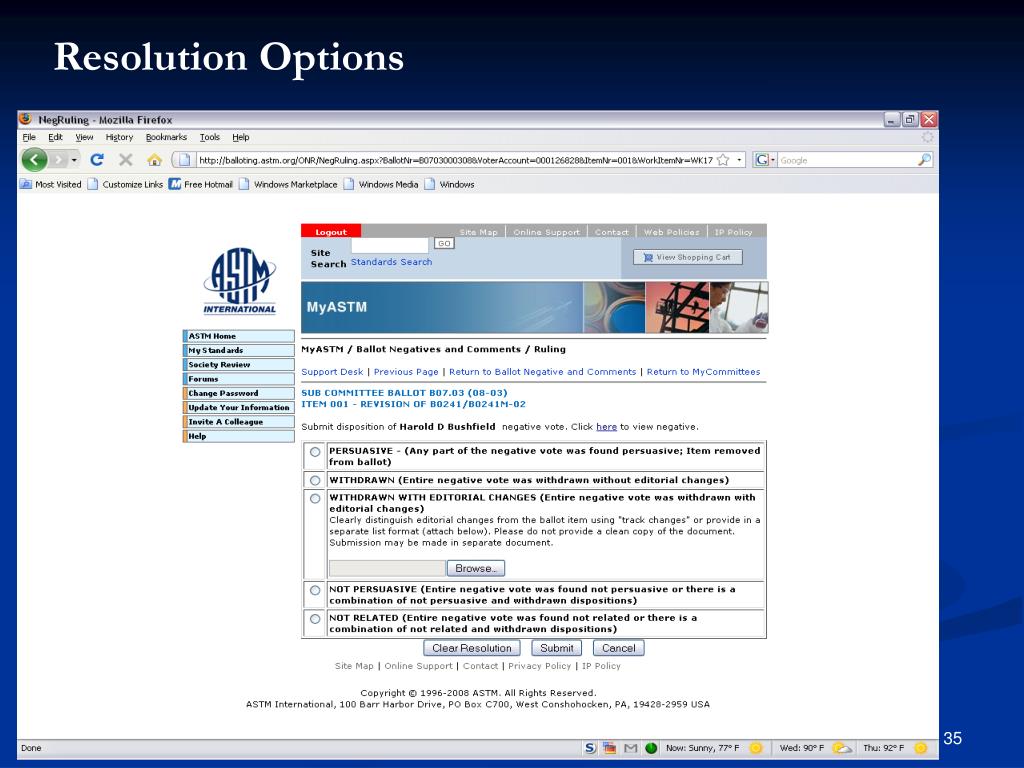Click the mail envelope status bar icon
This screenshot has width=1024, height=768.
coord(630,748)
